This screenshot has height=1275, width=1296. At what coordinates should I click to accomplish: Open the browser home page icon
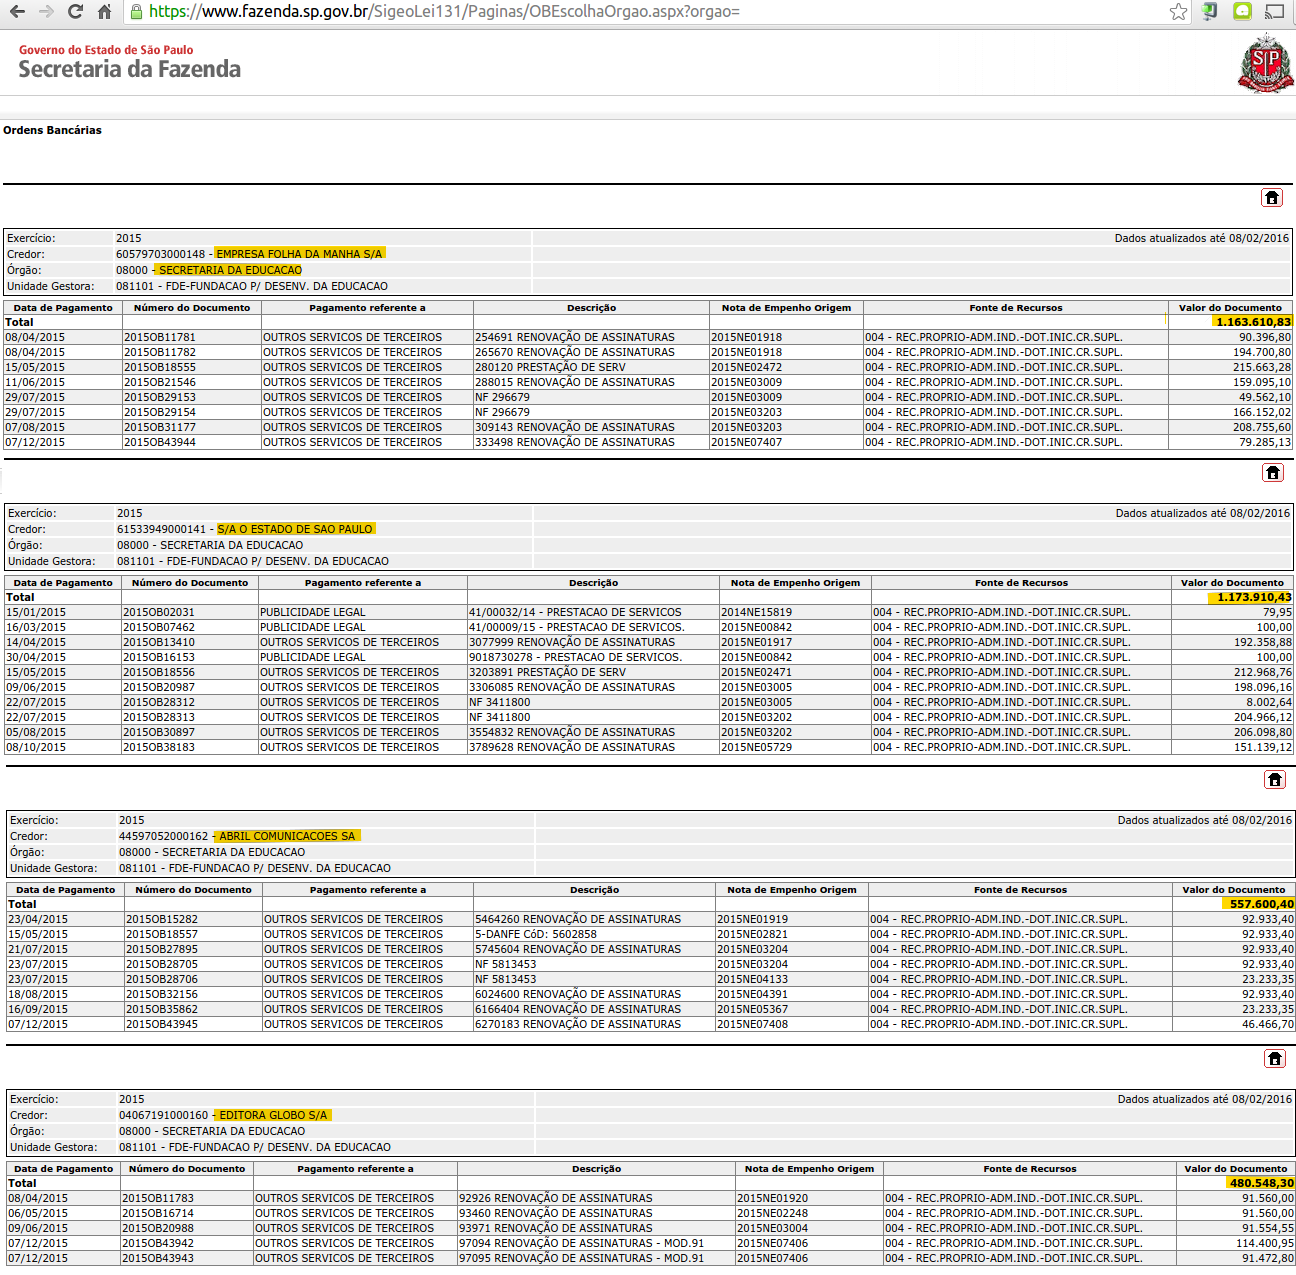coord(104,12)
